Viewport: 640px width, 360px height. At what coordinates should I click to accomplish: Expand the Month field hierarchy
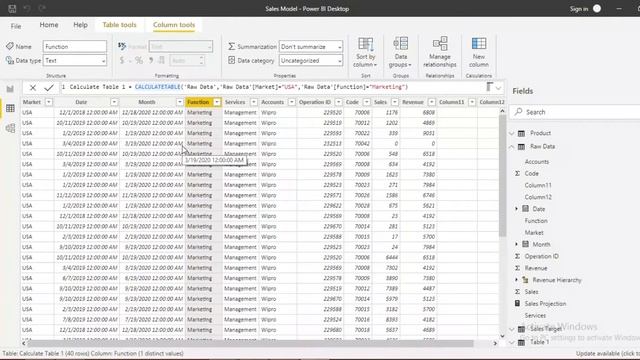point(516,244)
